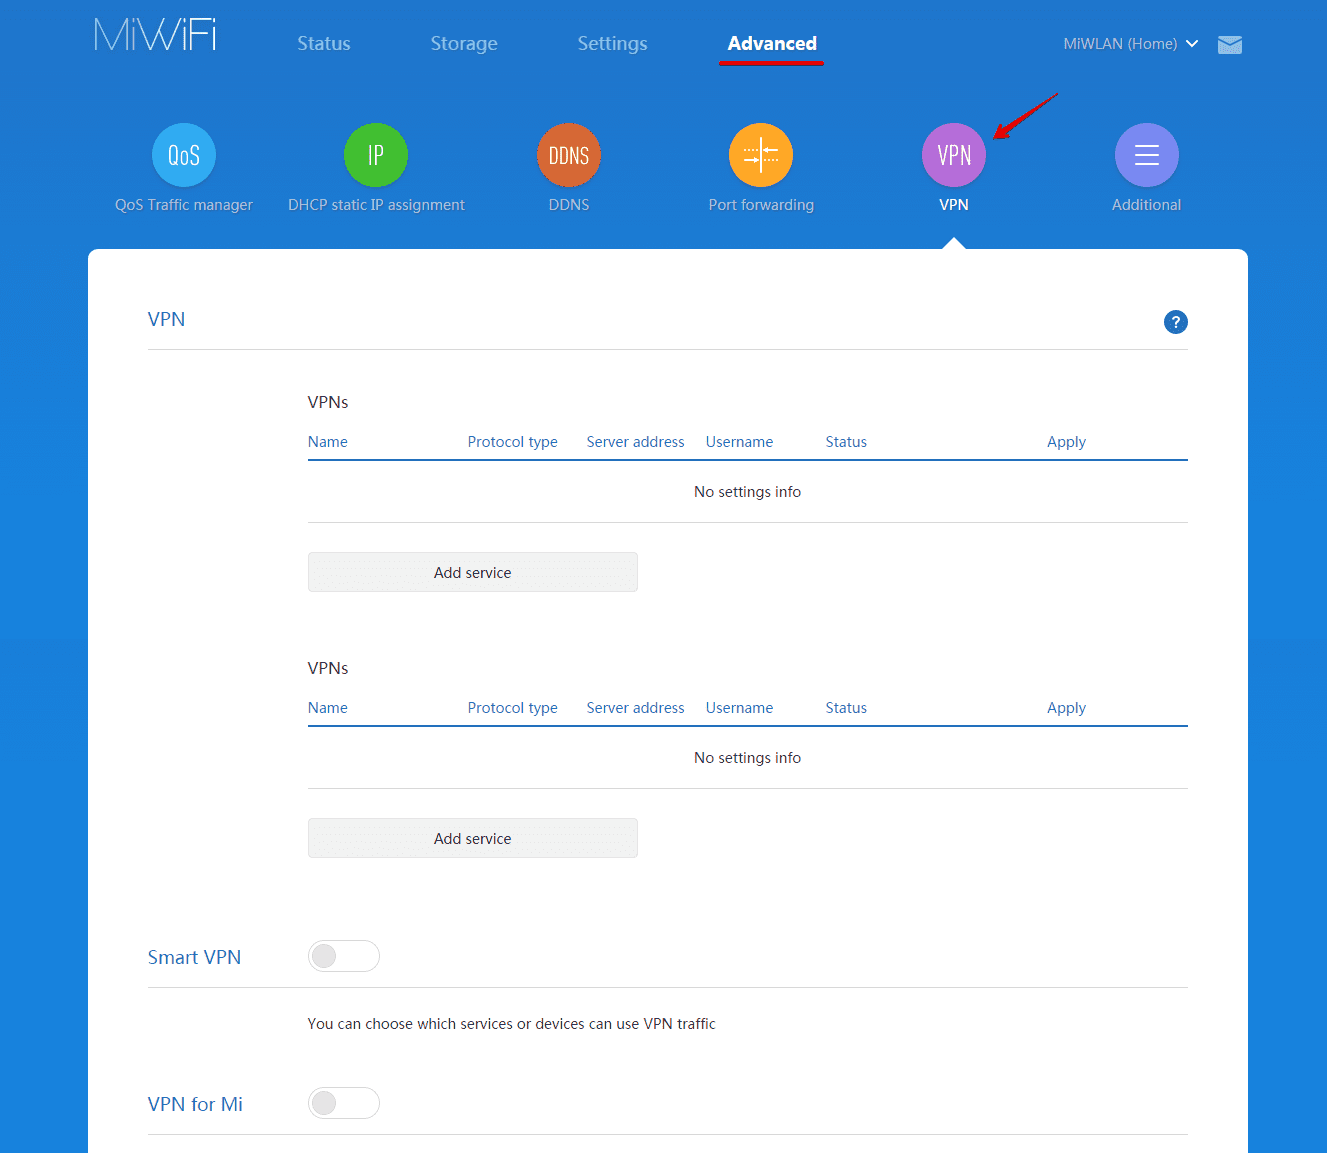This screenshot has width=1327, height=1153.
Task: Open the Port forwarding icon
Action: pos(761,155)
